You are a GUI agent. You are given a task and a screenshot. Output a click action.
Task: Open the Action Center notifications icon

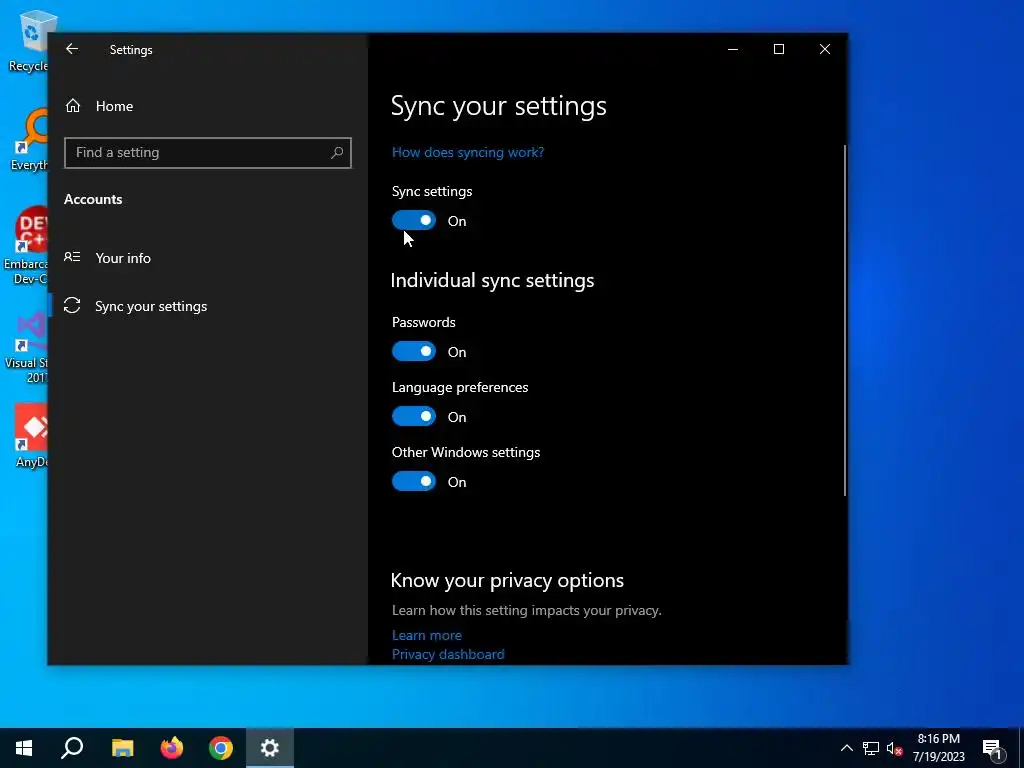992,748
